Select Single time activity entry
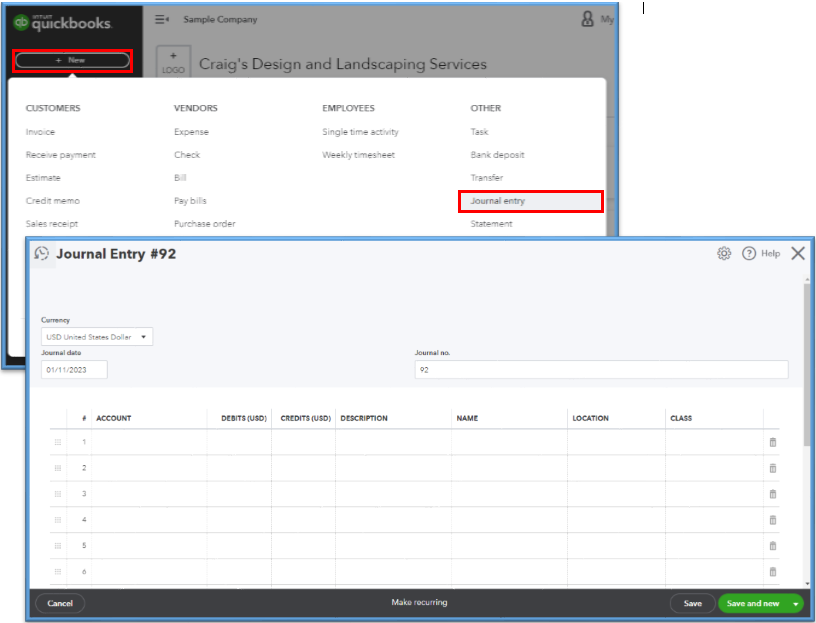This screenshot has height=623, width=816. [x=360, y=132]
